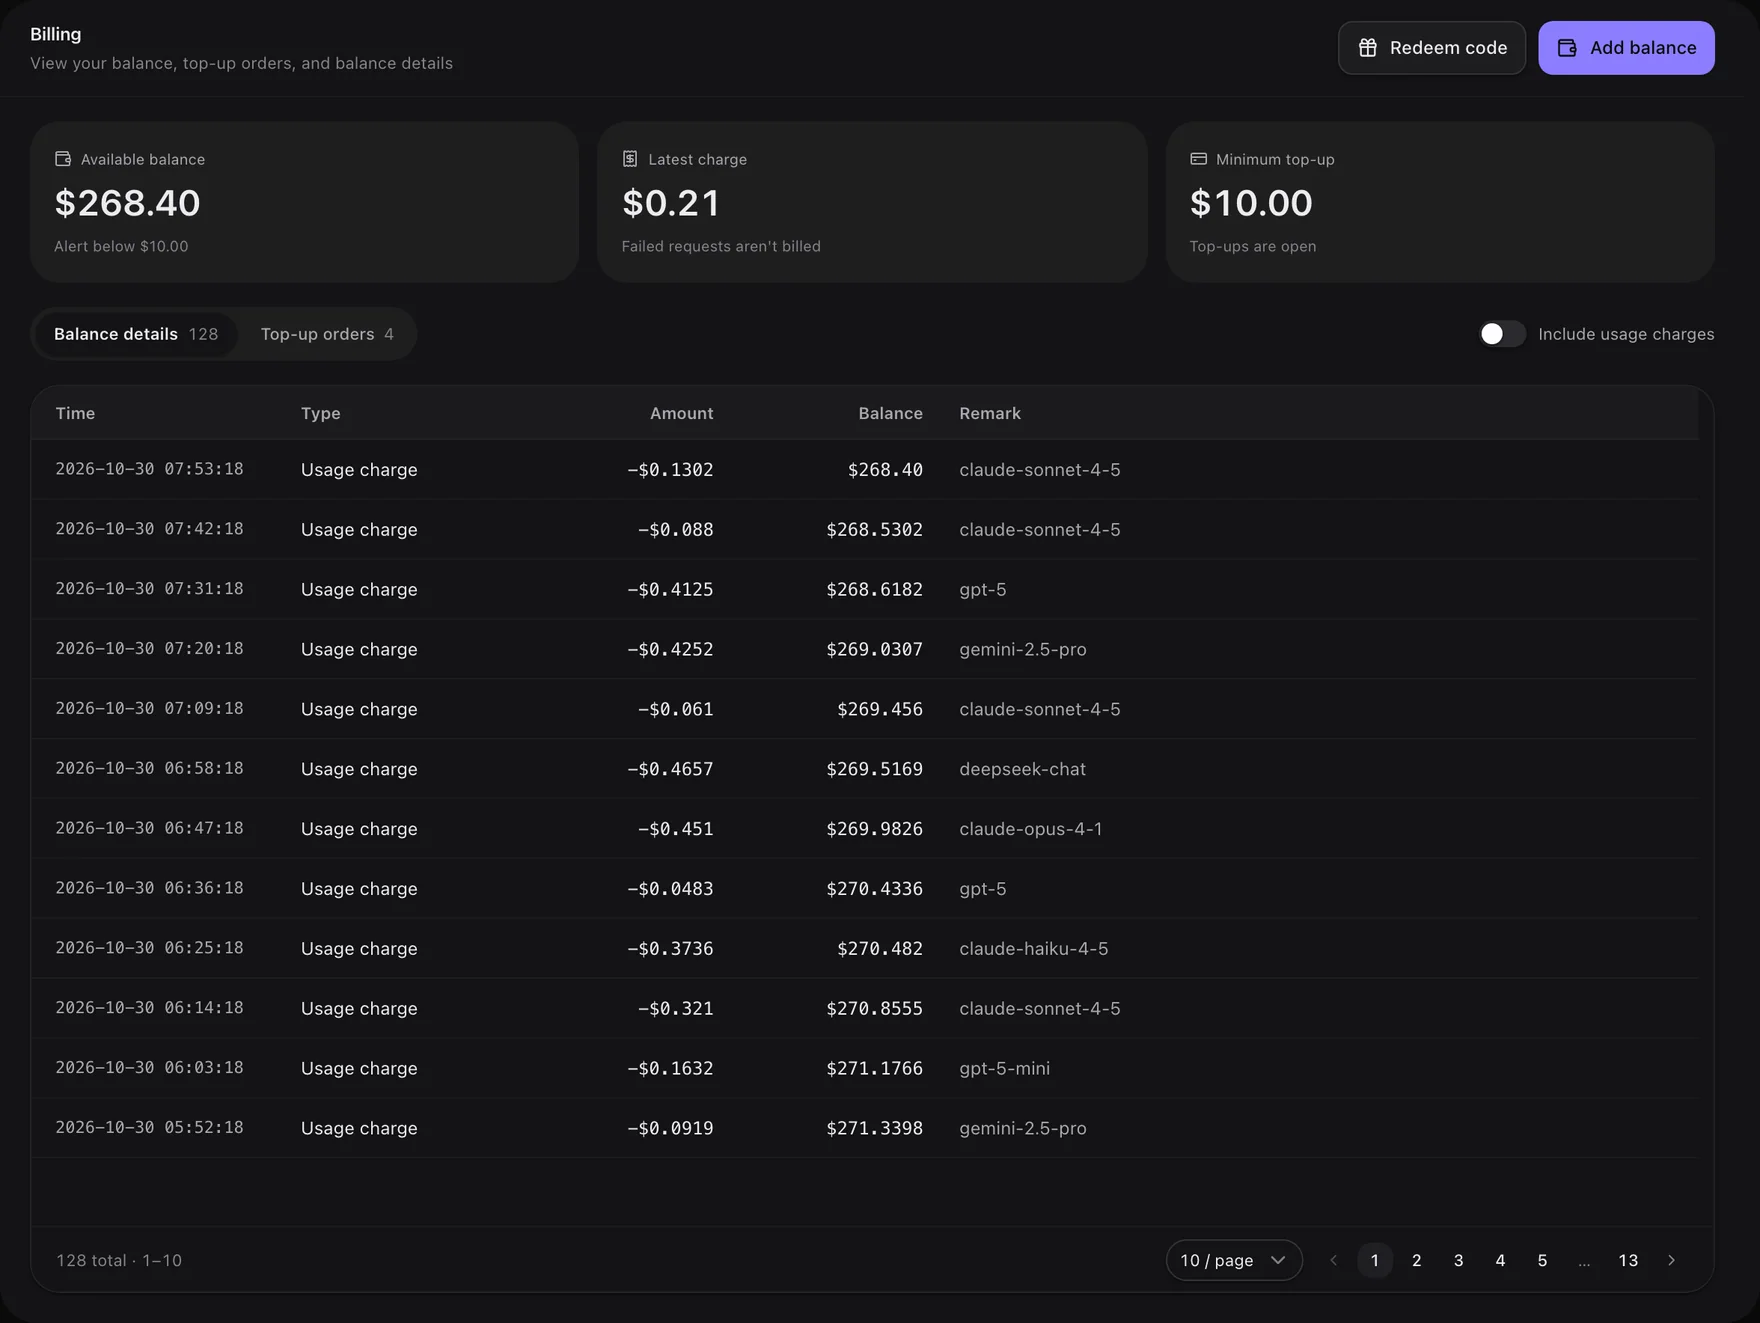Select balance $270.482
This screenshot has height=1323, width=1760.
[x=880, y=949]
